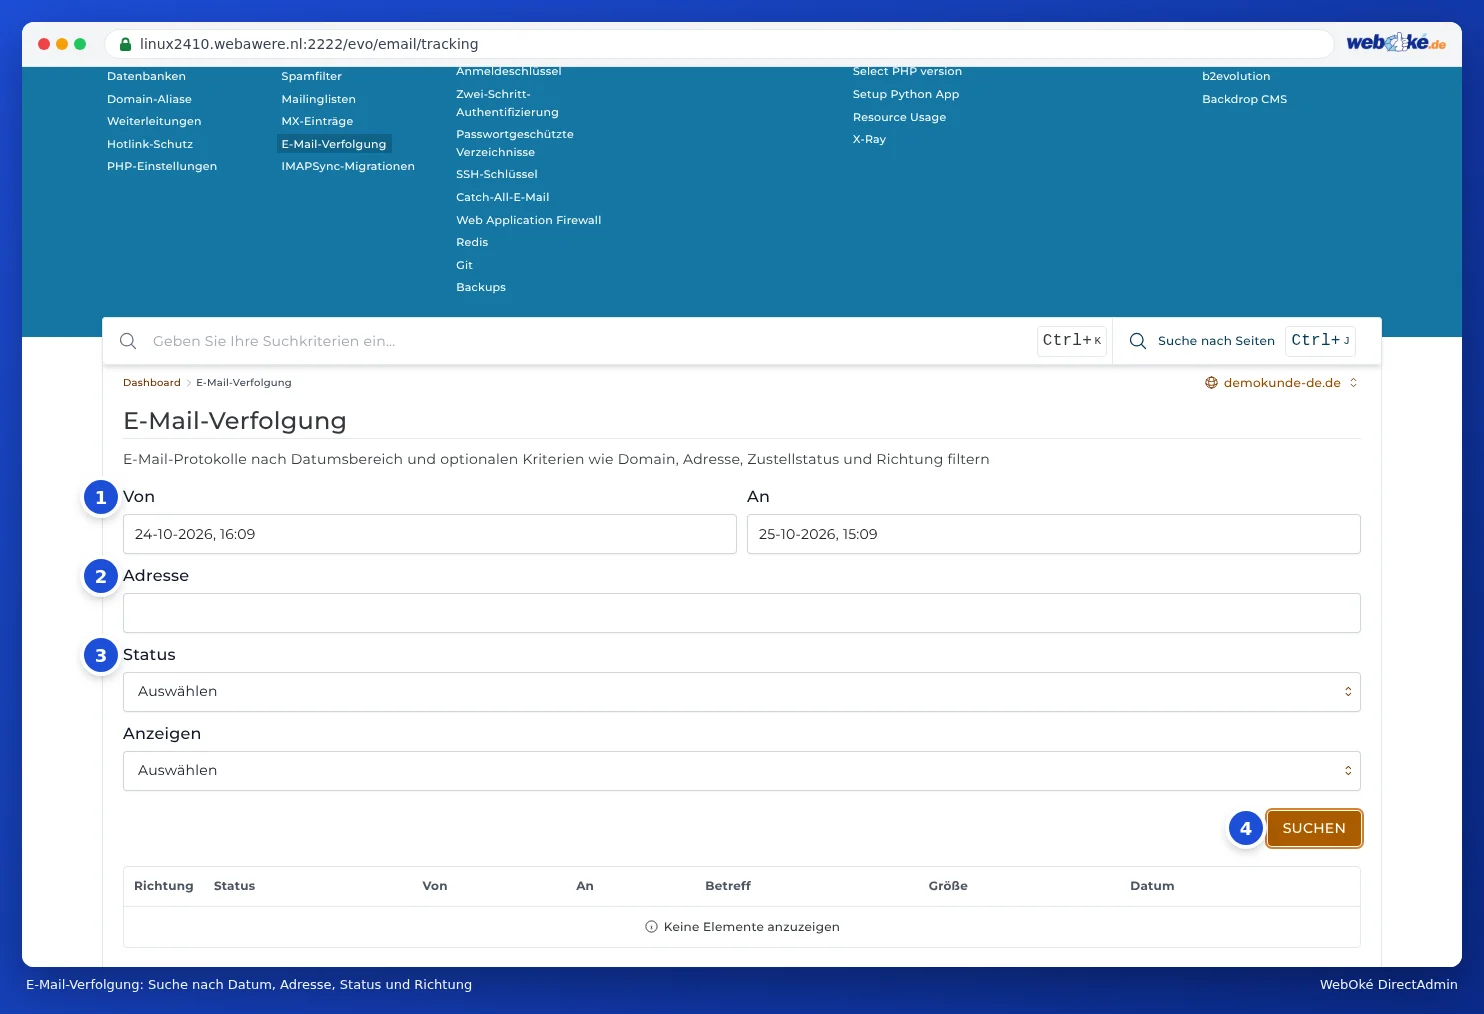Open Domain-Aliase menu link
This screenshot has width=1484, height=1014.
coord(149,99)
